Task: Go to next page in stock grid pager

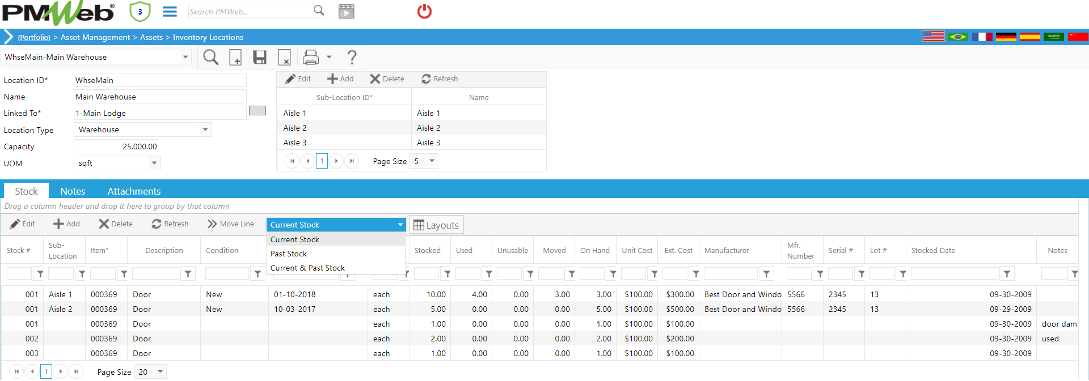Action: (x=60, y=372)
